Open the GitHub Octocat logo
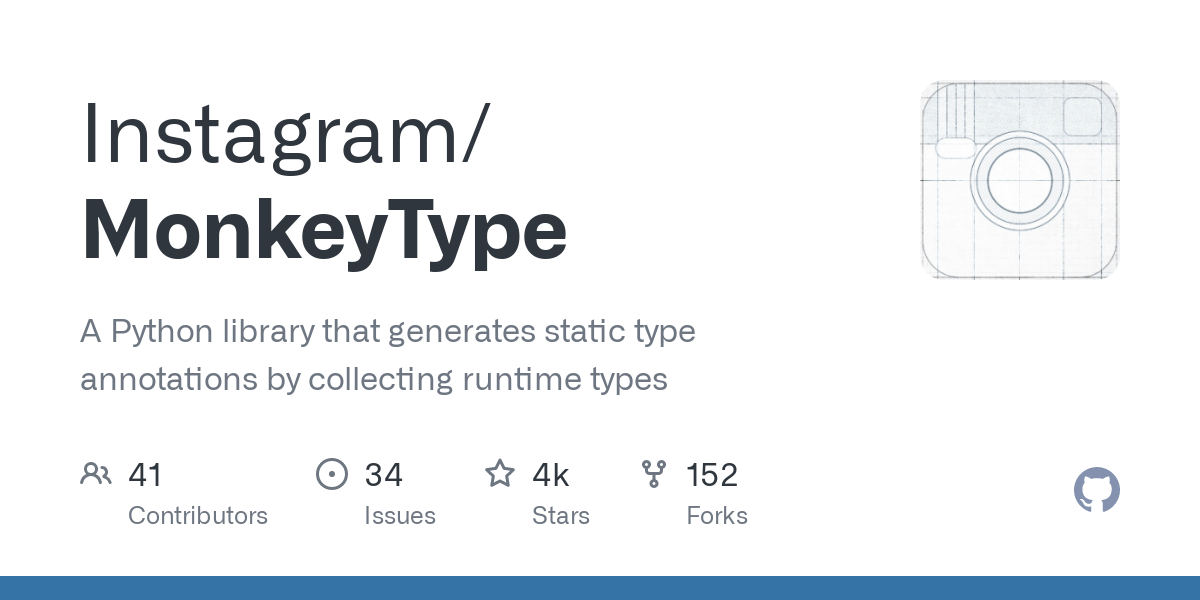 [1097, 491]
